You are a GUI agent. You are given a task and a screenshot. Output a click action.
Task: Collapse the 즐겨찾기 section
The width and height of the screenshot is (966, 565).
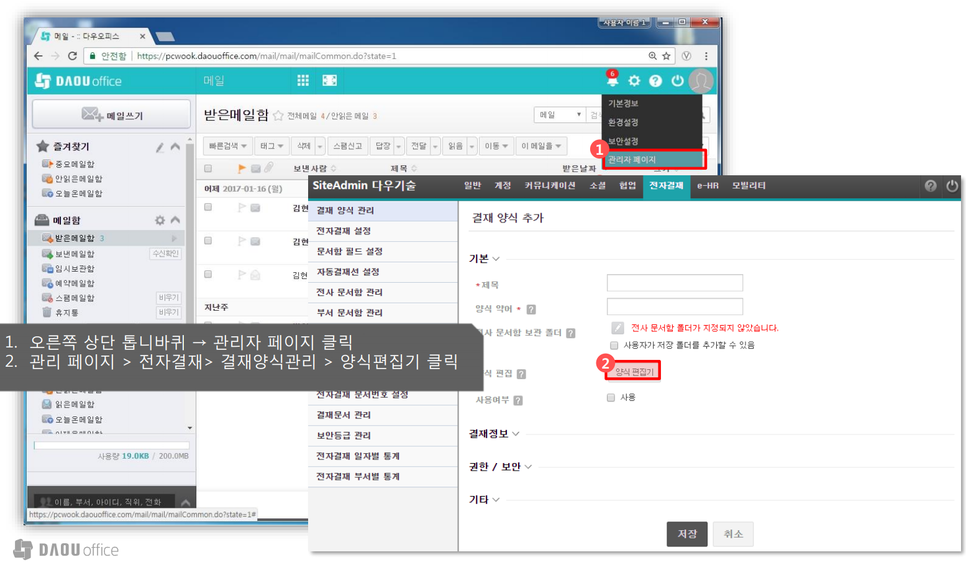176,147
